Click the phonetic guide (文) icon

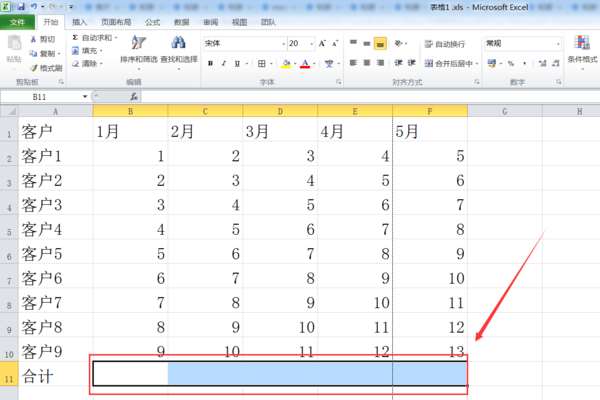329,63
